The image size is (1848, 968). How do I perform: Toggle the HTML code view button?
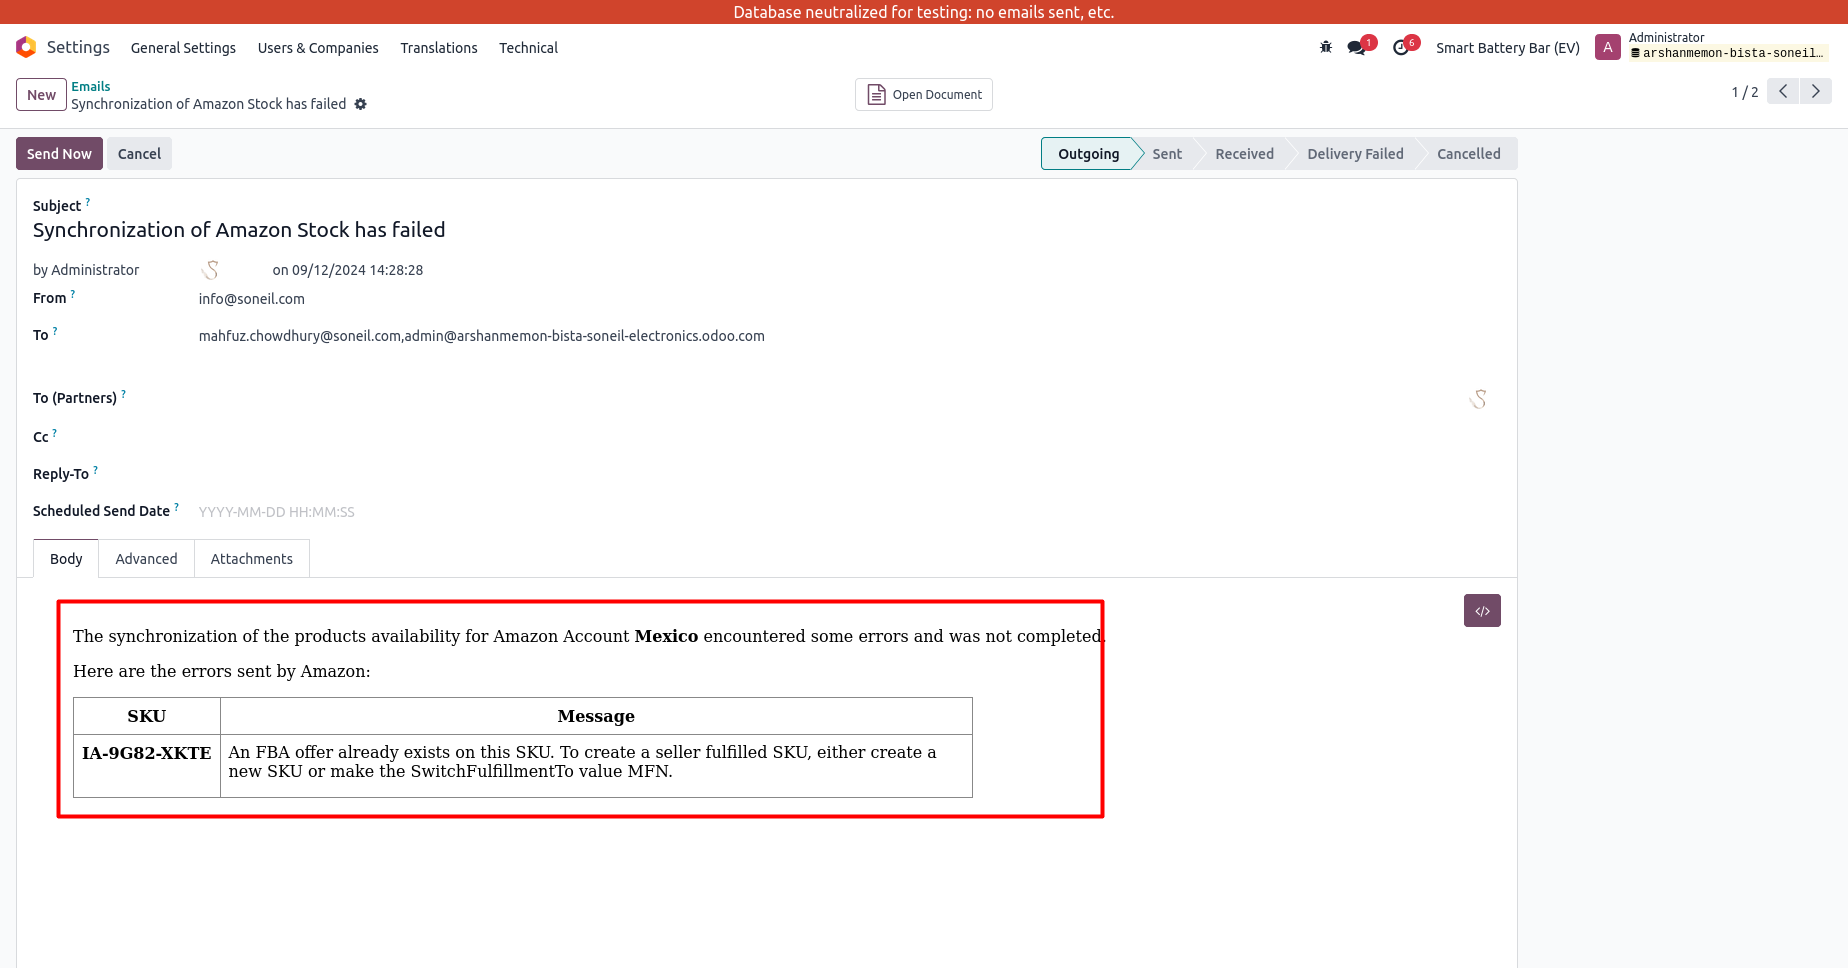tap(1482, 611)
